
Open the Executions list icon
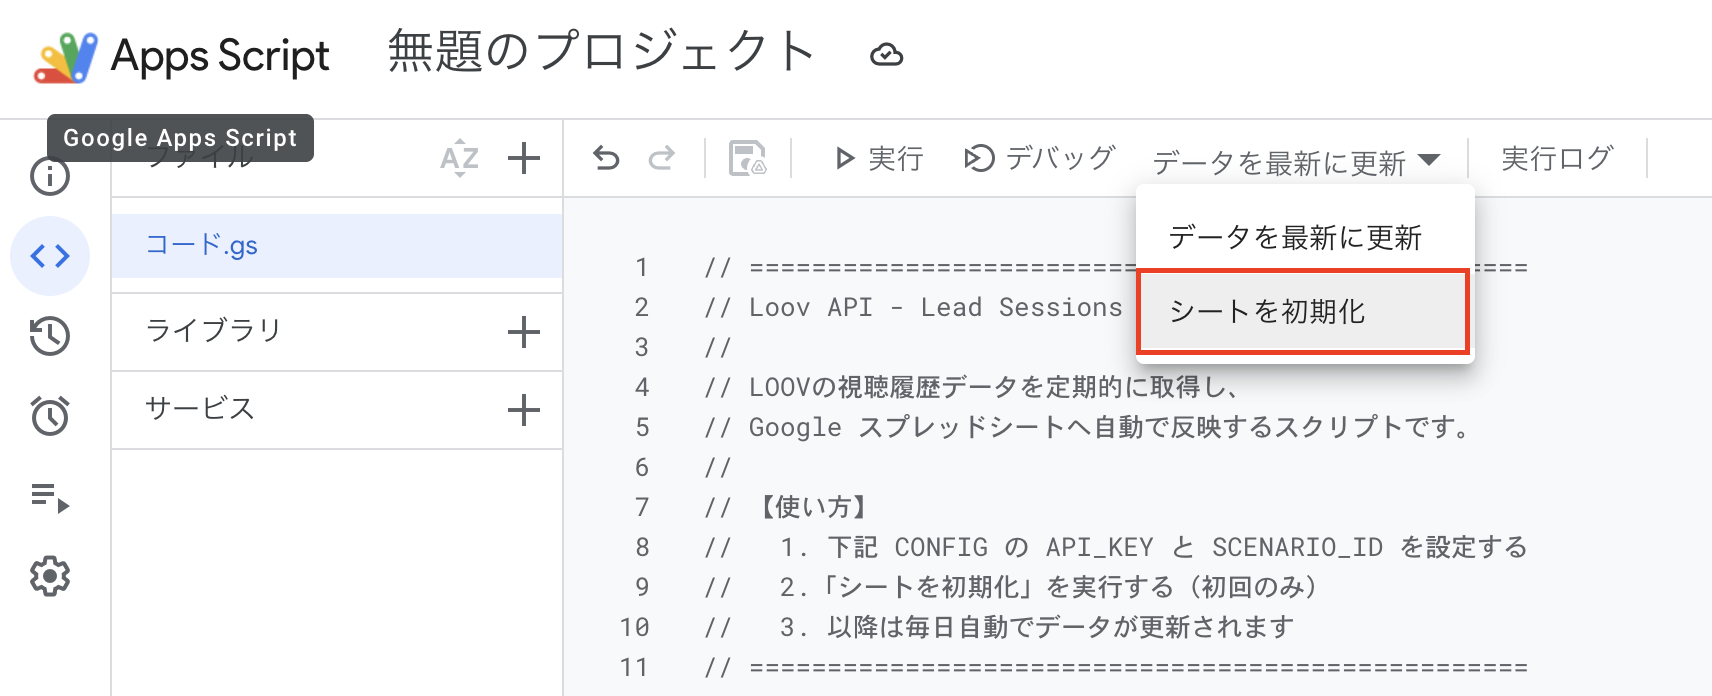[x=50, y=496]
